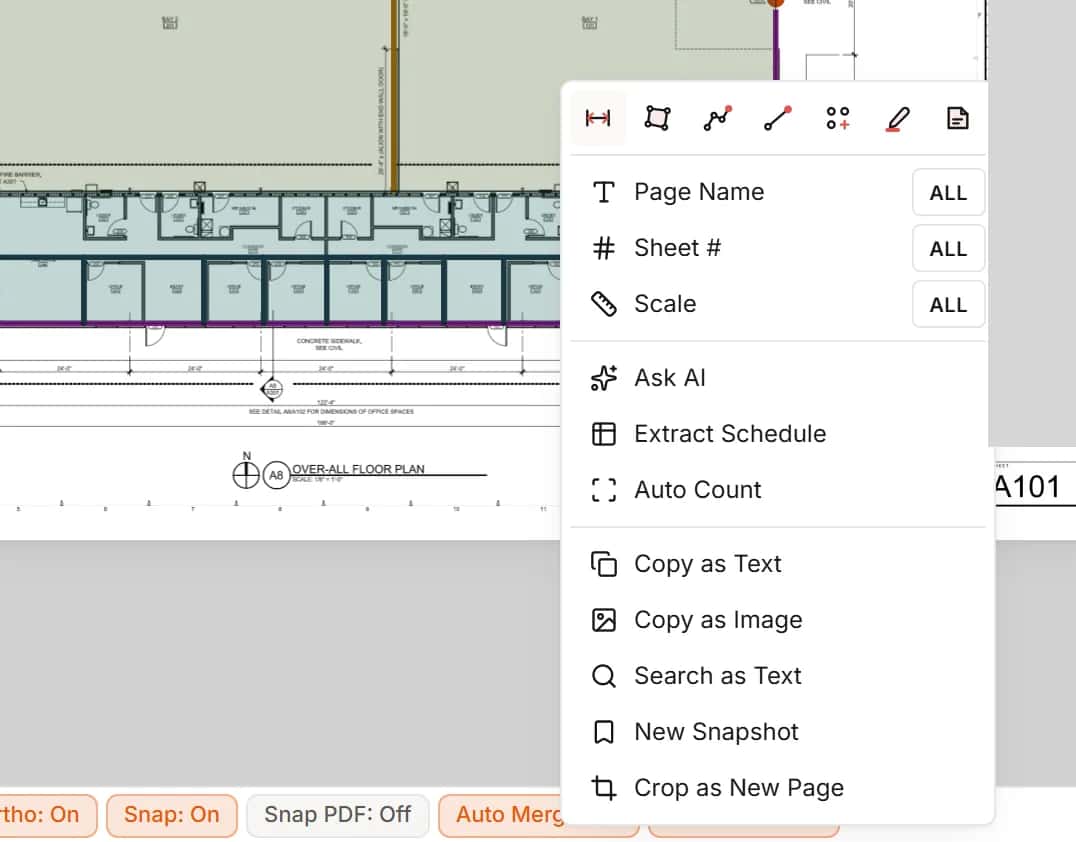1076x842 pixels.
Task: Click the Crop as New Page icon
Action: tap(604, 788)
